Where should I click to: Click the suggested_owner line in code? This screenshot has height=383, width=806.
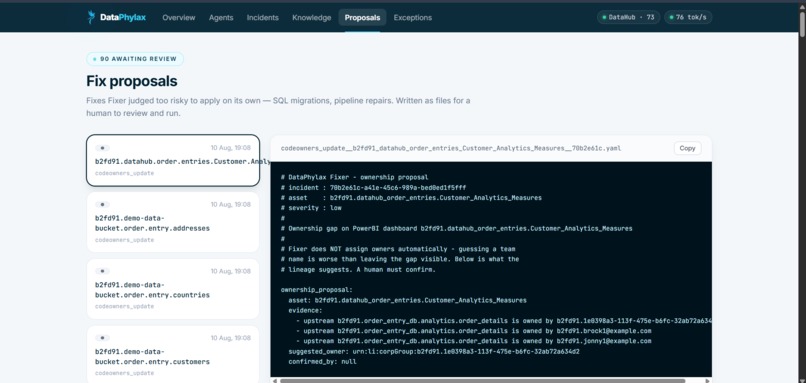click(434, 352)
